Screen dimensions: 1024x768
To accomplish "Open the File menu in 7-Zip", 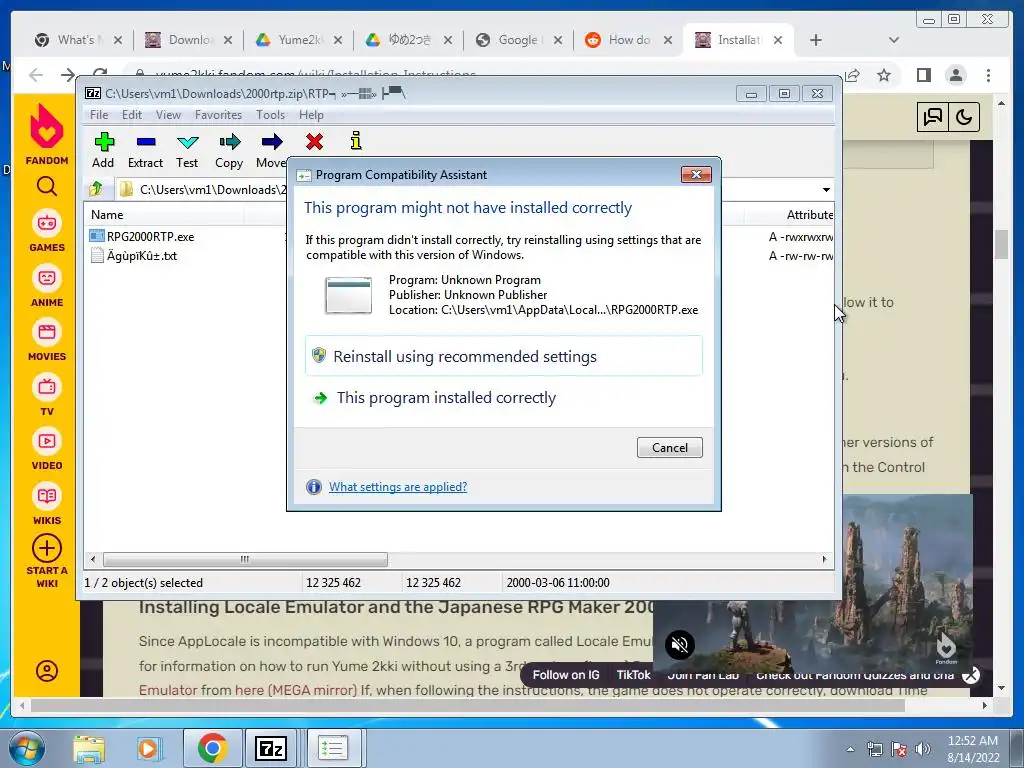I will click(99, 115).
